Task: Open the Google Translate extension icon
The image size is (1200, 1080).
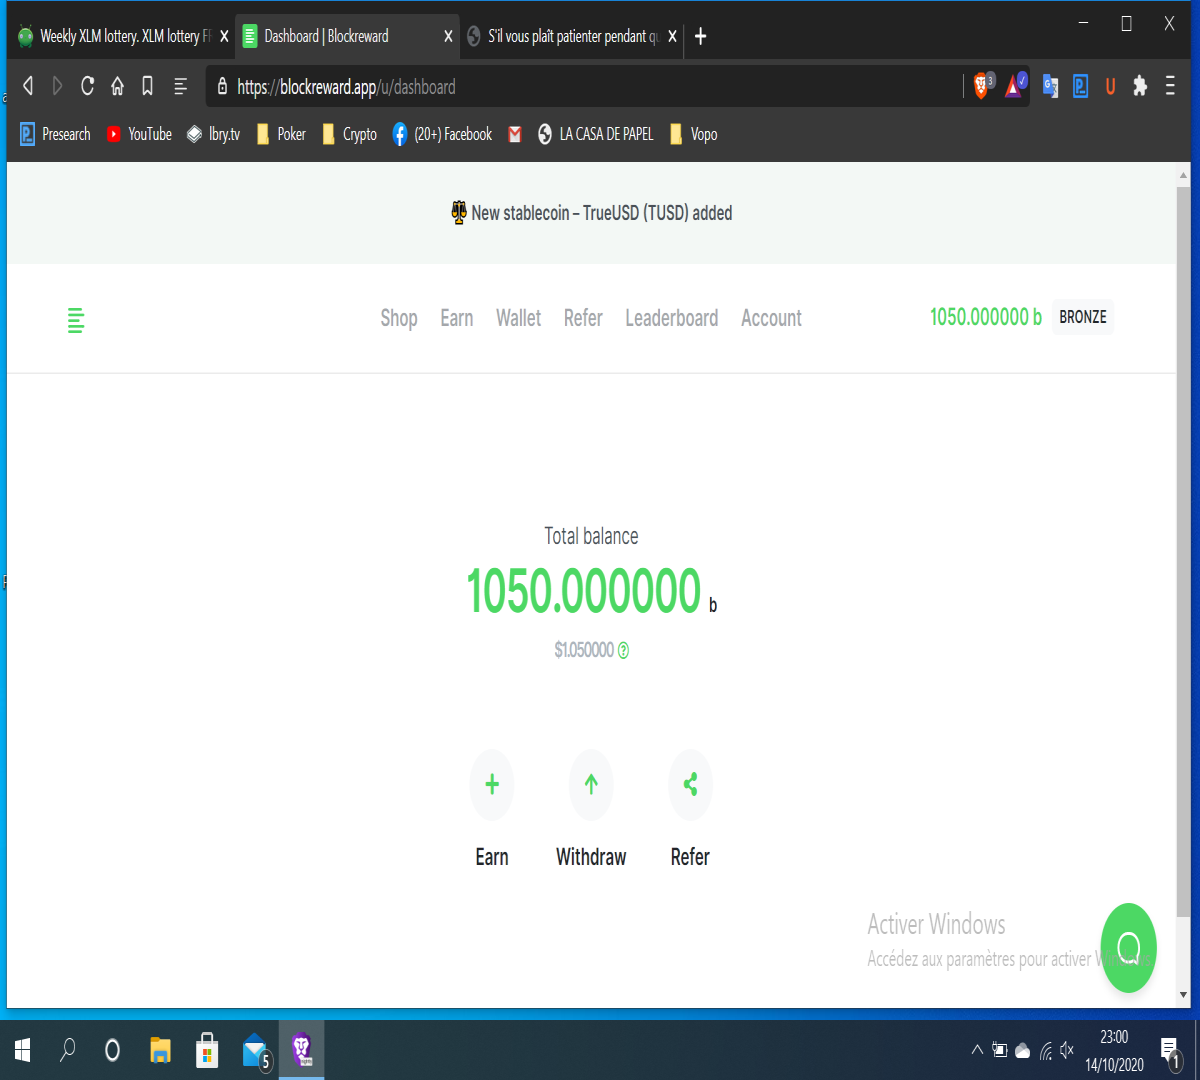Action: (x=1050, y=86)
